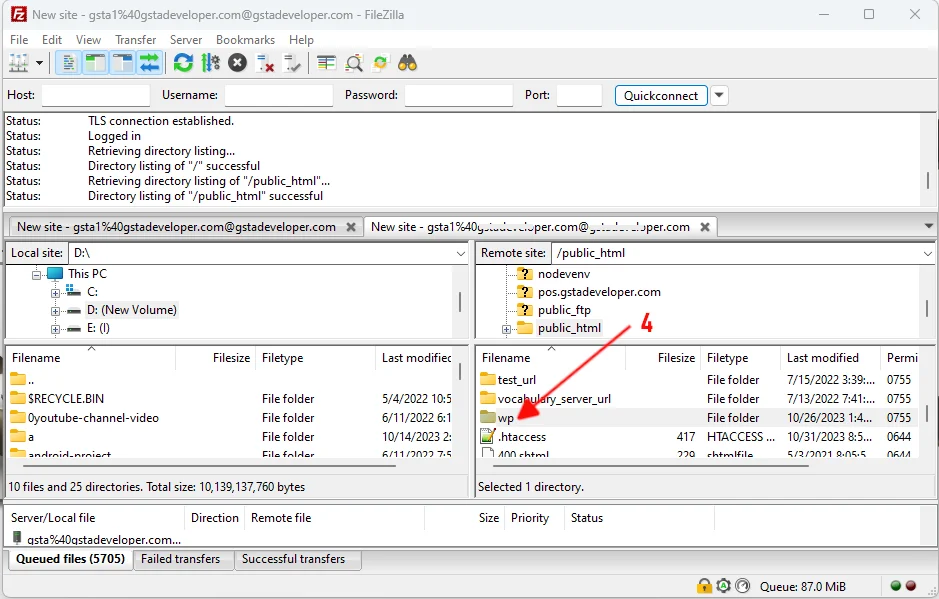The height and width of the screenshot is (599, 939).
Task: Open the directory listing filters icon
Action: click(x=326, y=63)
